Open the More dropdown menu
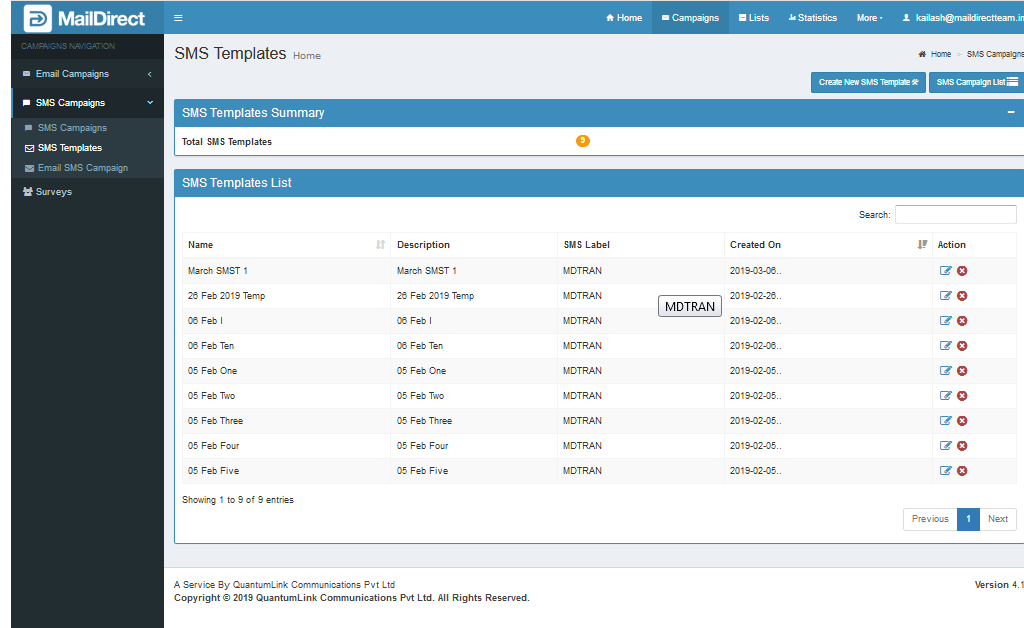 click(869, 18)
